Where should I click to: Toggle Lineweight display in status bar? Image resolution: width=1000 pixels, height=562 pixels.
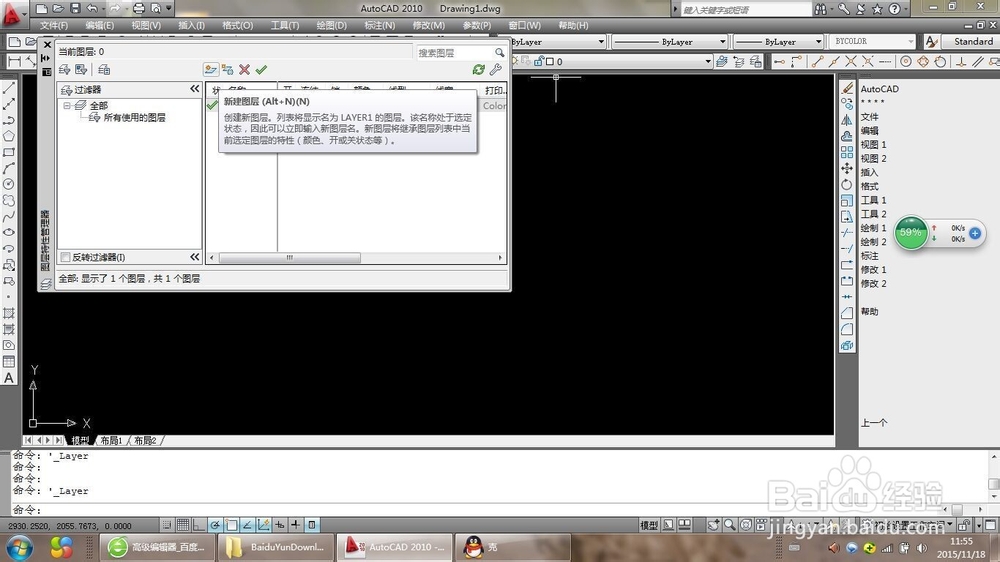[295, 525]
